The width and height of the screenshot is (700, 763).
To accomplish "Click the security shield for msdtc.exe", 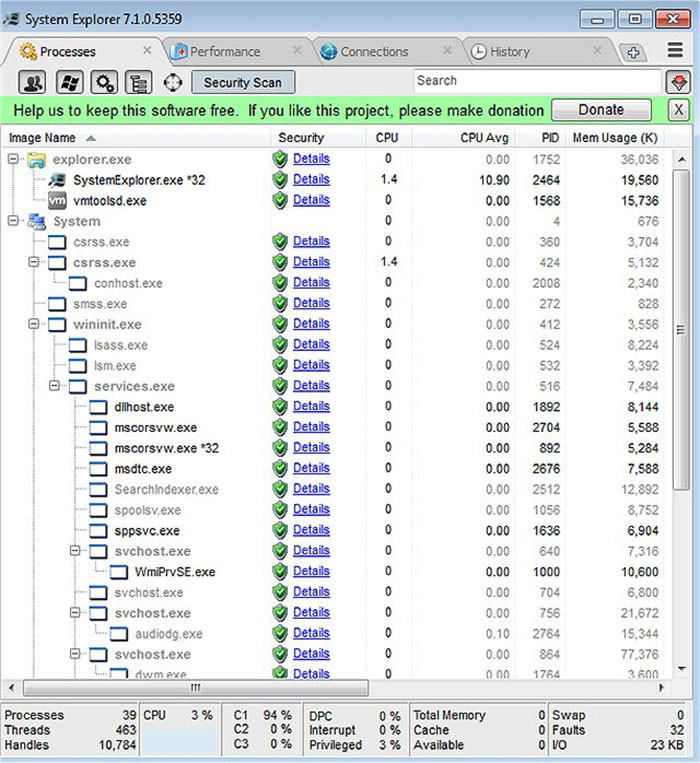I will point(280,469).
